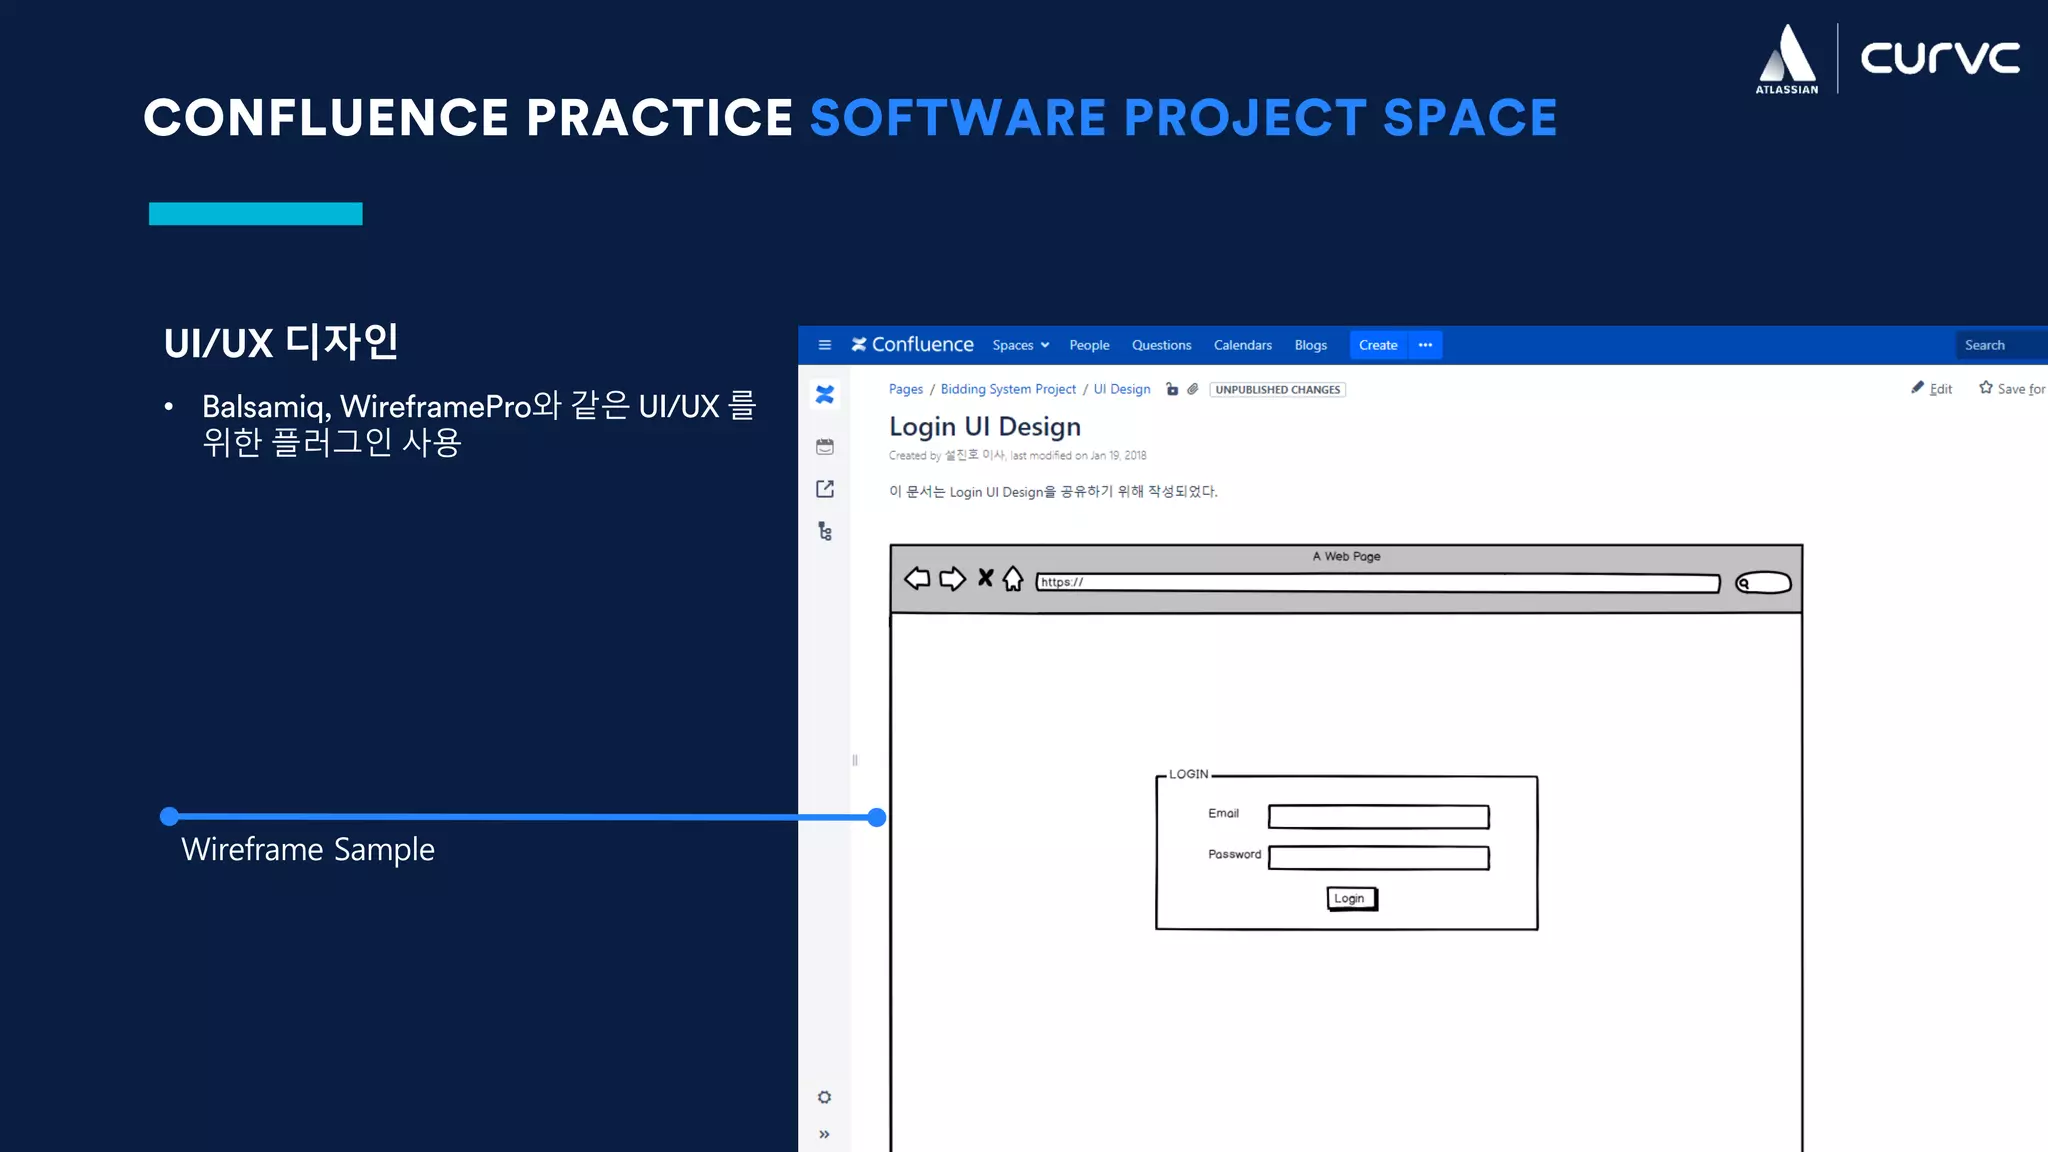Image resolution: width=2048 pixels, height=1152 pixels.
Task: Click the 'last modified on Jan 19, 2018' text
Action: 1078,456
